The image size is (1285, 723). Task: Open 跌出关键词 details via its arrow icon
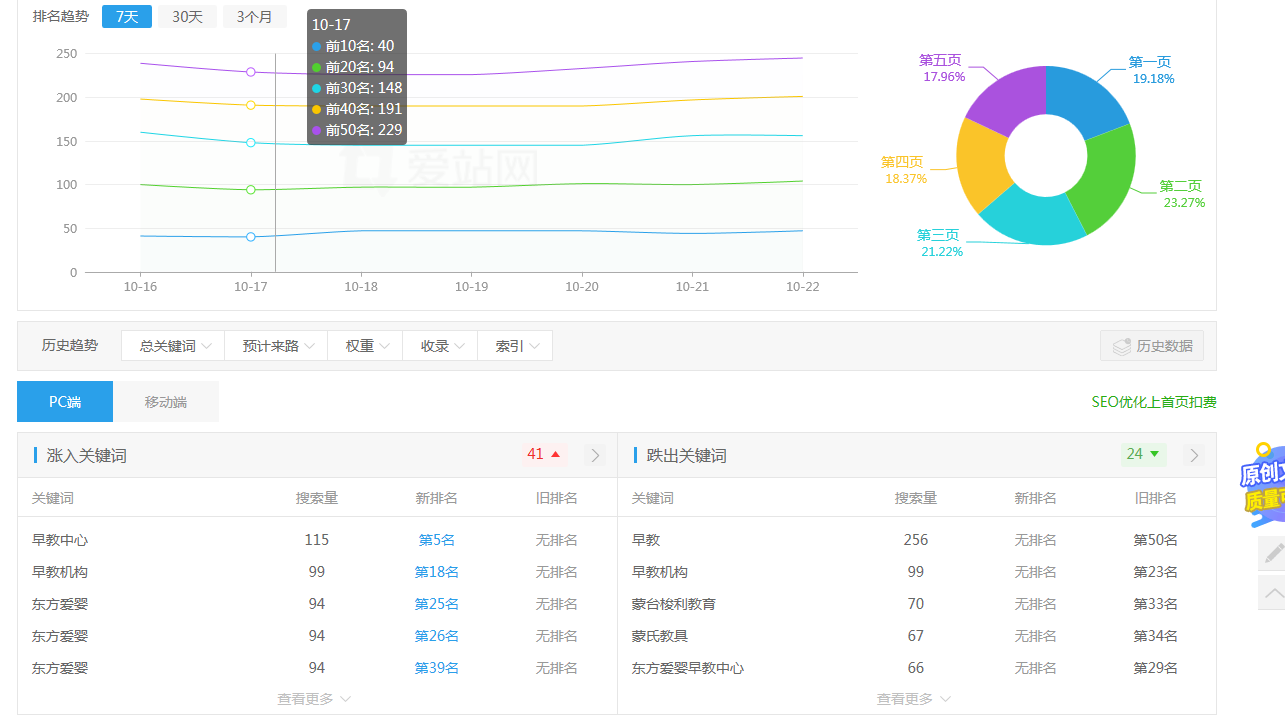point(1193,454)
